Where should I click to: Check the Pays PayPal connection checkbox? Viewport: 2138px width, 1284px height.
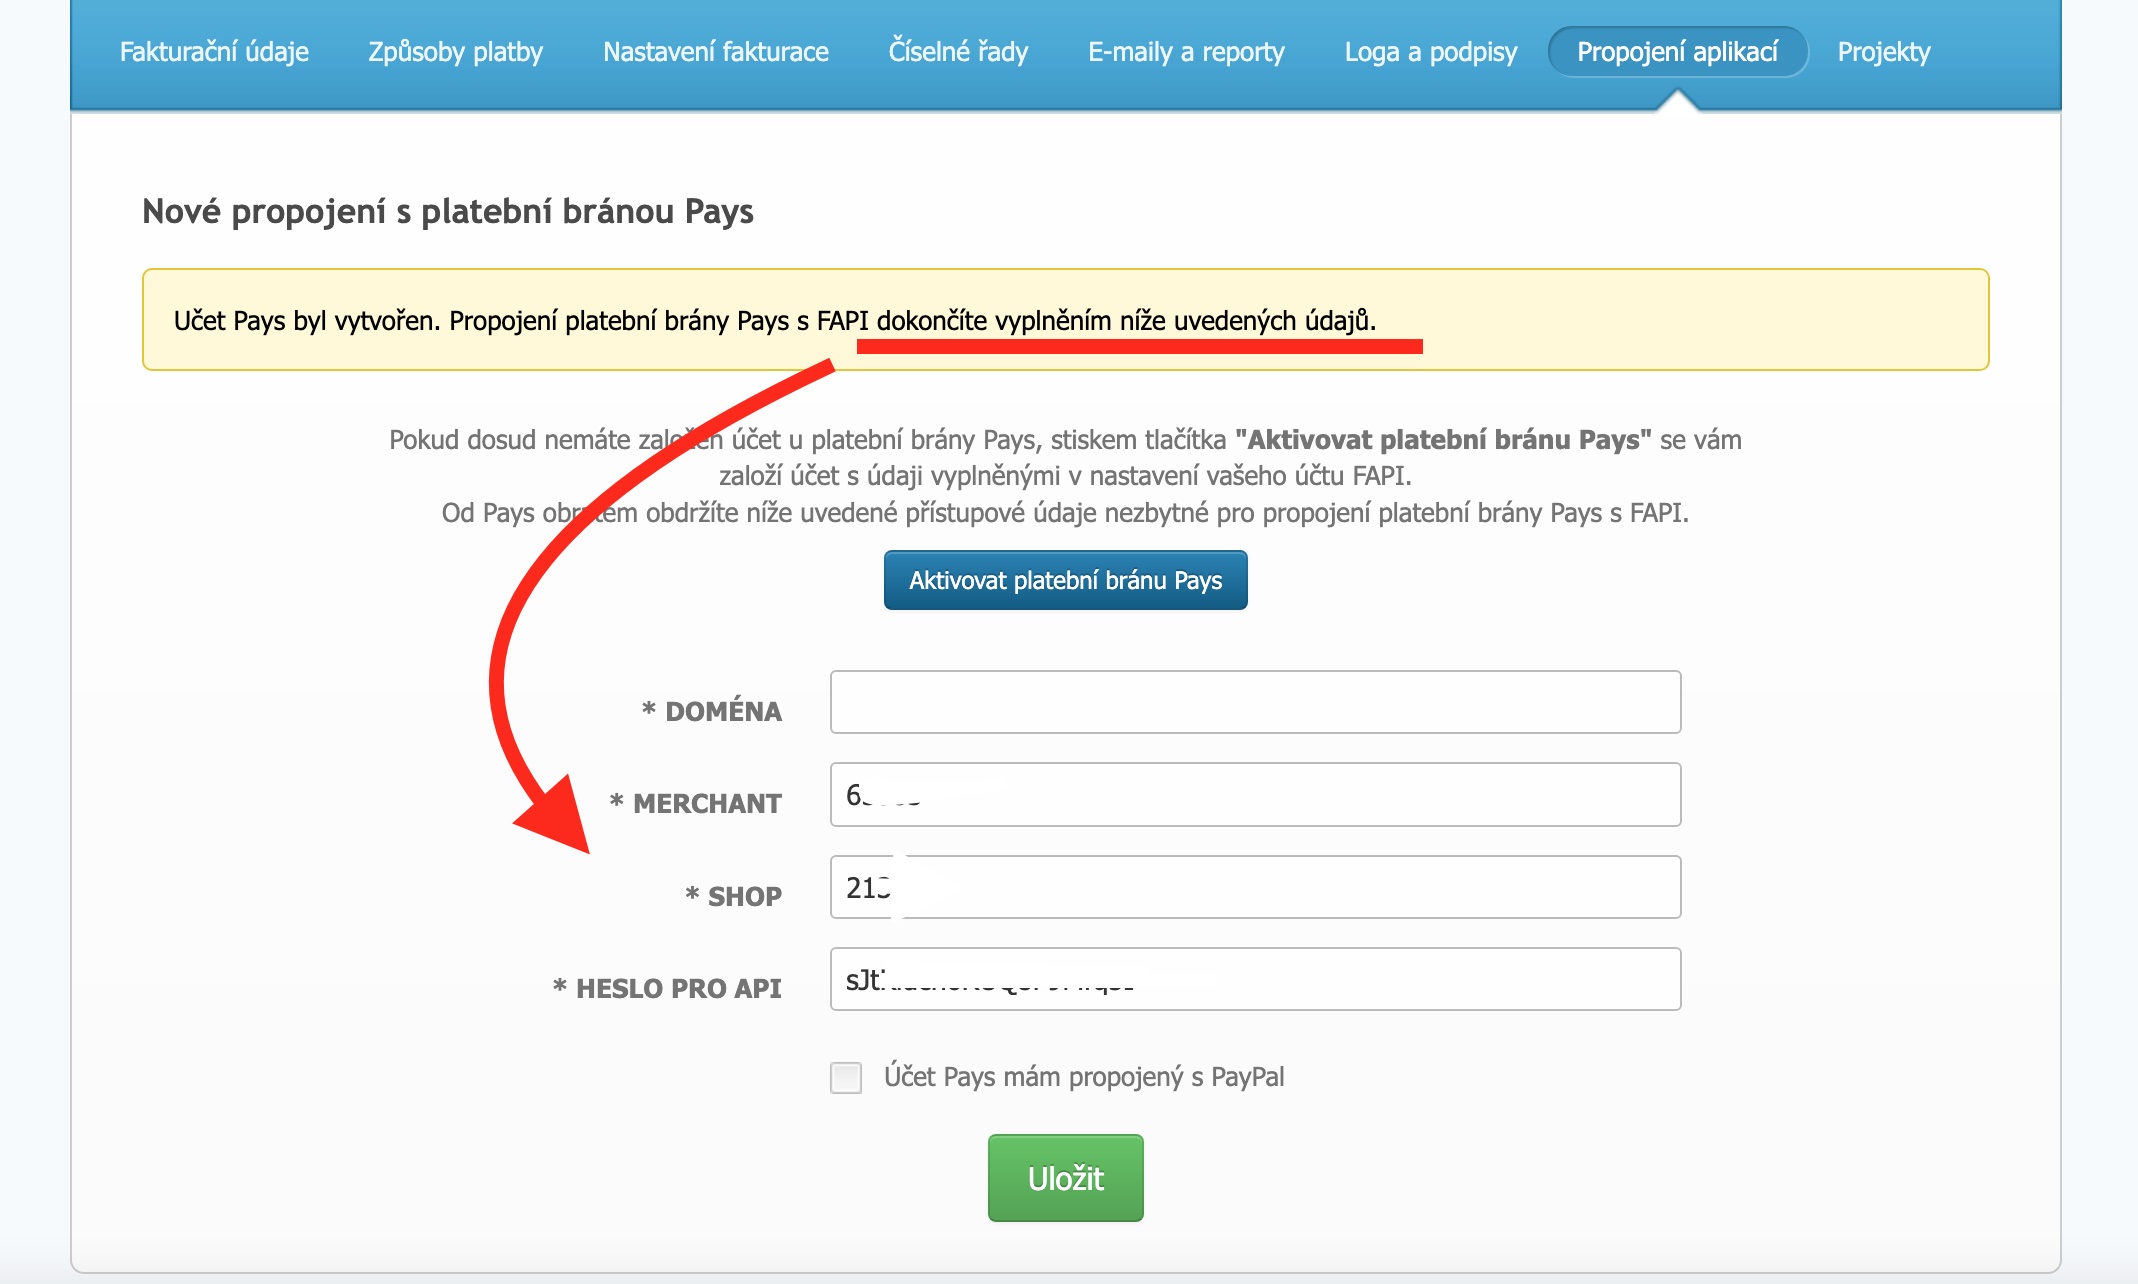(846, 1078)
